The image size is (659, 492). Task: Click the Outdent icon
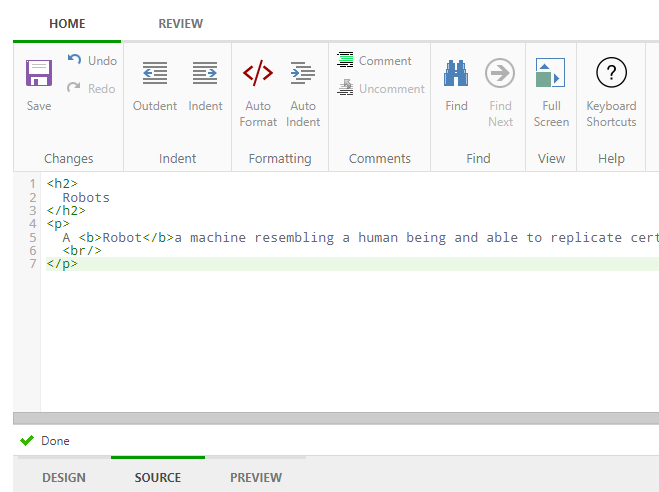[x=155, y=73]
